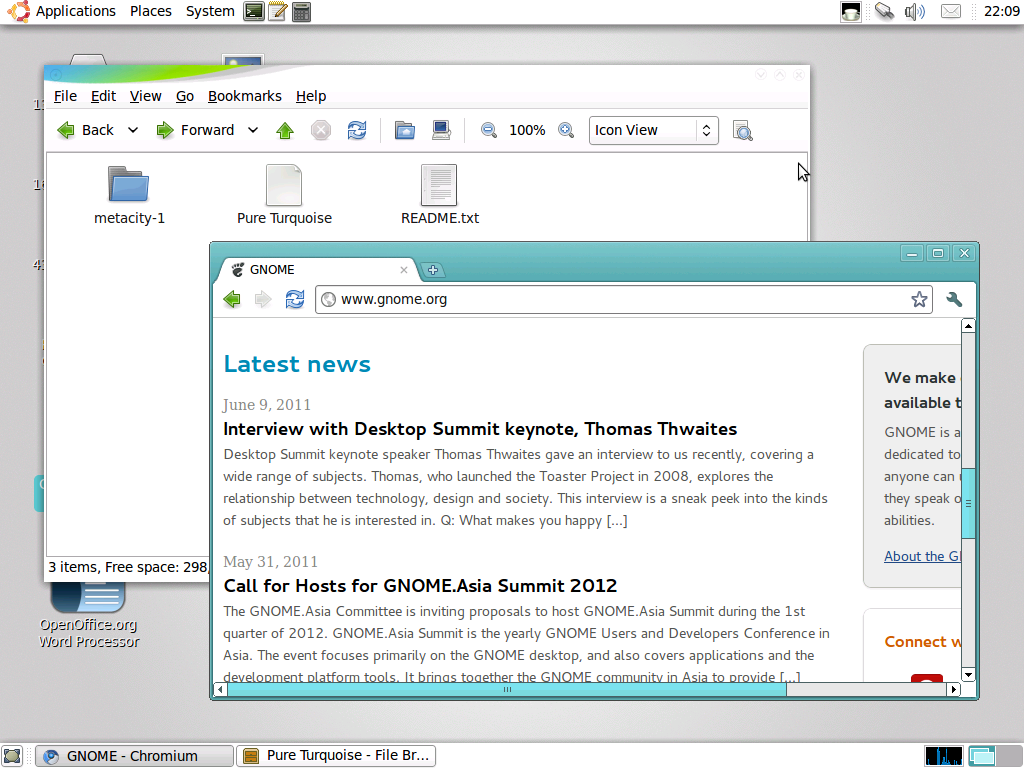Screen dimensions: 1024x768
Task: Click the vertical scrollbar down arrow in Chromium
Action: 968,675
